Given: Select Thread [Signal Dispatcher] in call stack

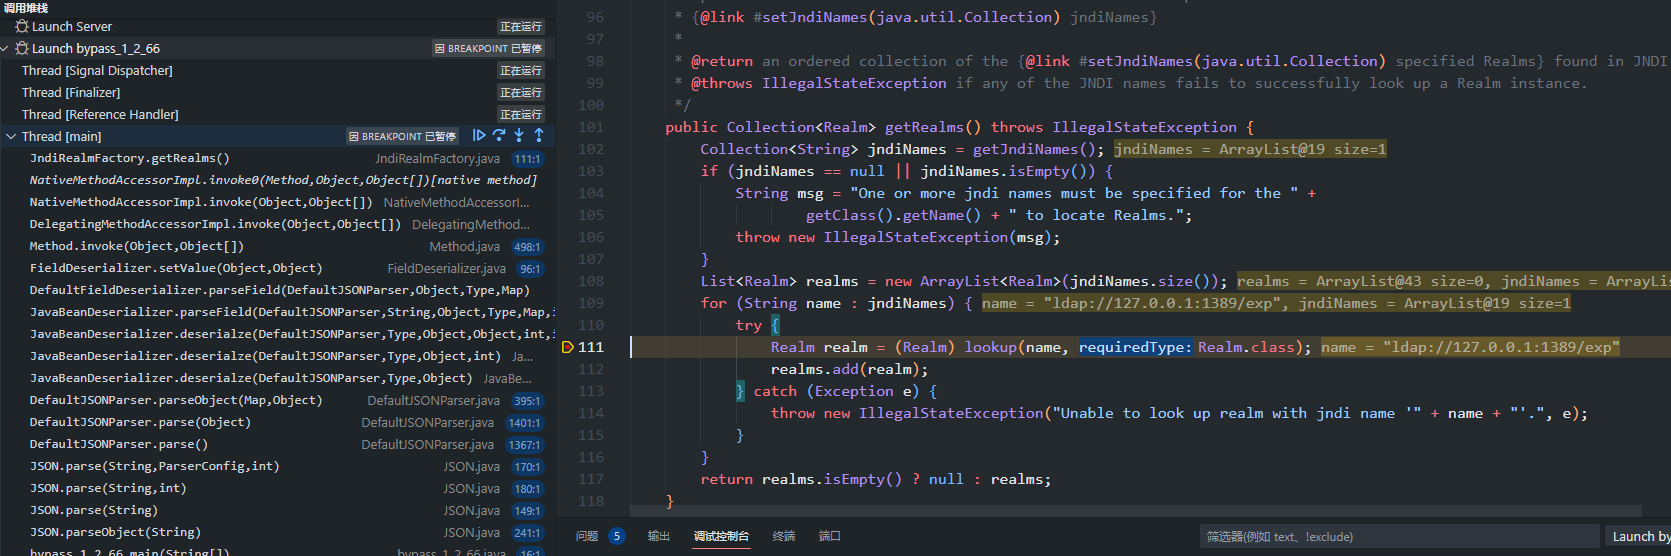Looking at the screenshot, I should click(97, 71).
